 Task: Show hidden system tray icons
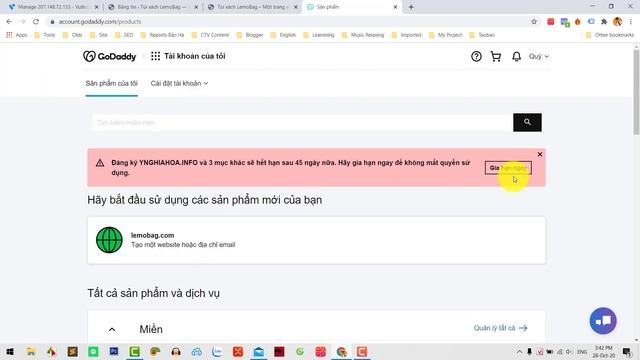(x=519, y=351)
